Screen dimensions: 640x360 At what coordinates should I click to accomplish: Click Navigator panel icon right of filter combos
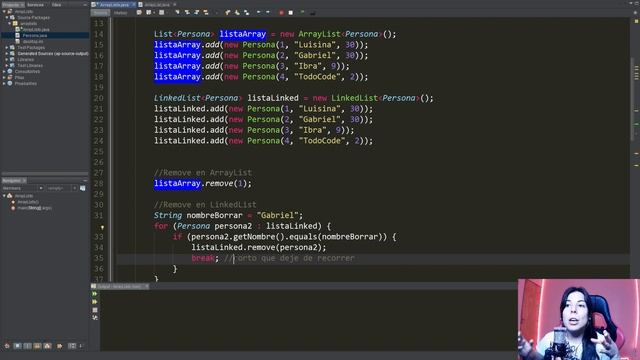pos(82,188)
